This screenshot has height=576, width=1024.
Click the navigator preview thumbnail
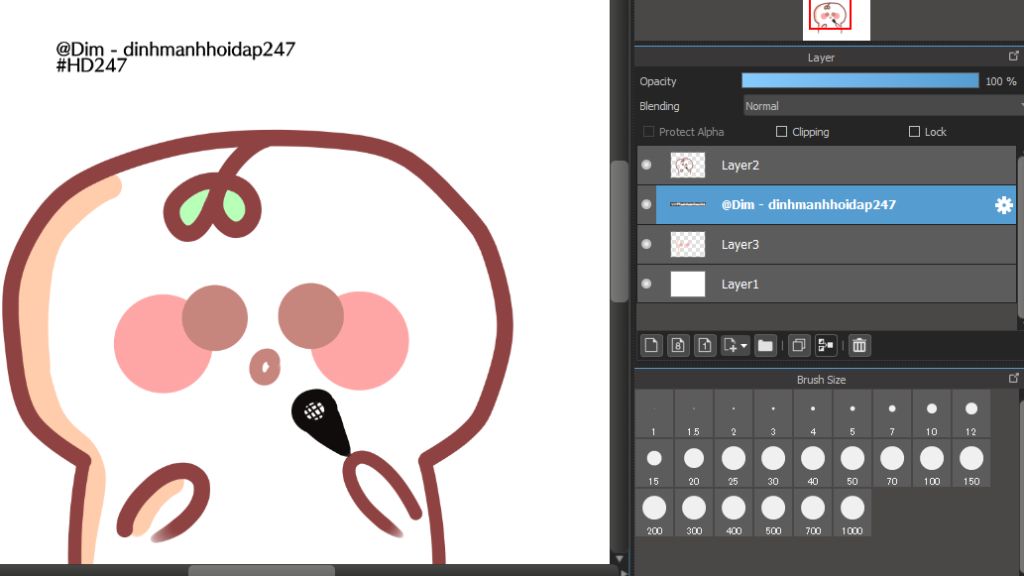837,20
